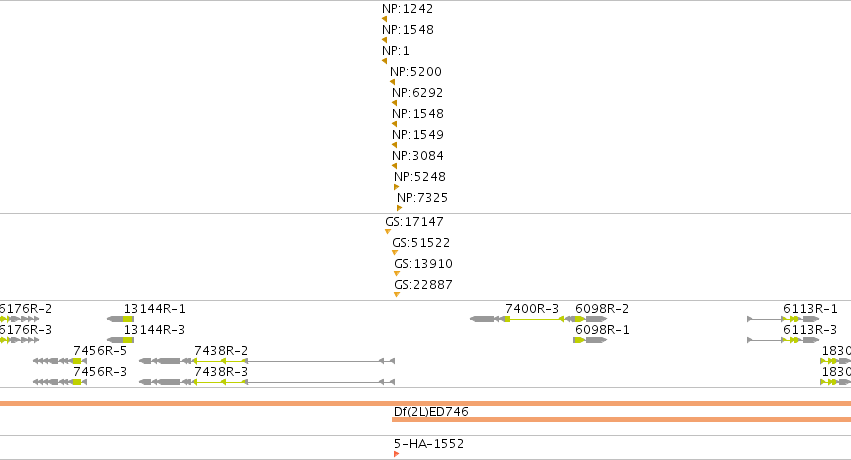This screenshot has height=460, width=851.
Task: Click the NP:1549 insertion label
Action: (418, 135)
